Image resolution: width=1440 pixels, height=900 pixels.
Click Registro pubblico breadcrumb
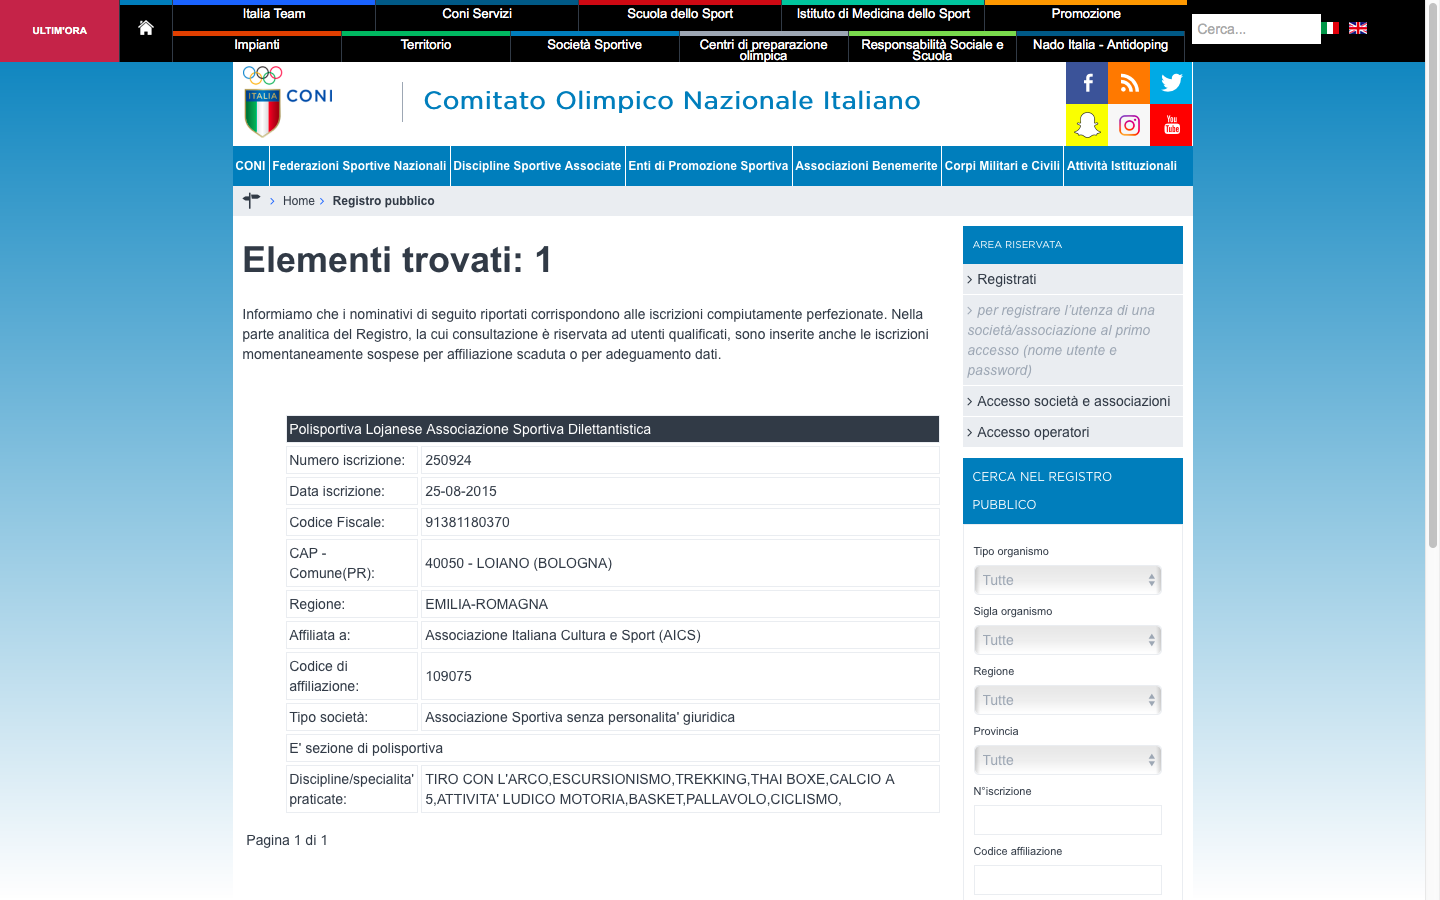pyautogui.click(x=383, y=201)
